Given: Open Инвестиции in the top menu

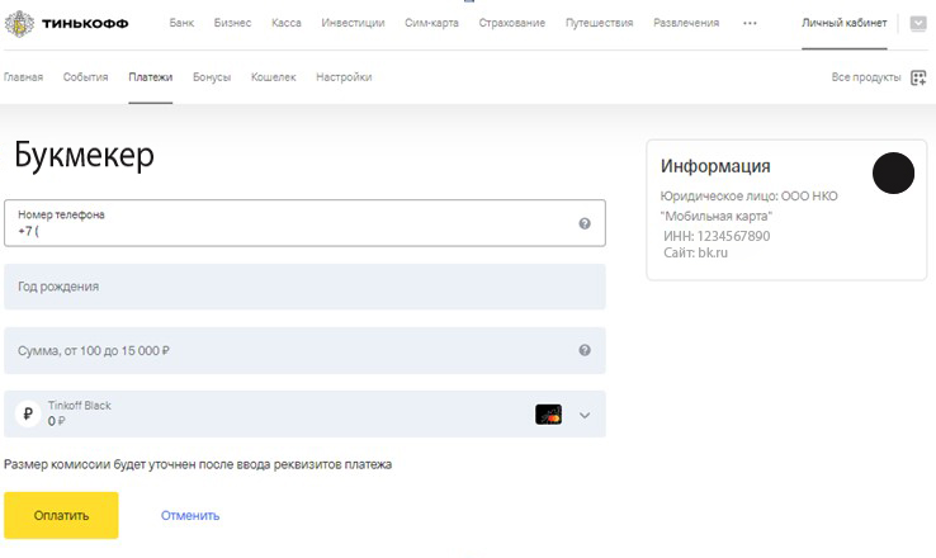Looking at the screenshot, I should click(x=353, y=23).
